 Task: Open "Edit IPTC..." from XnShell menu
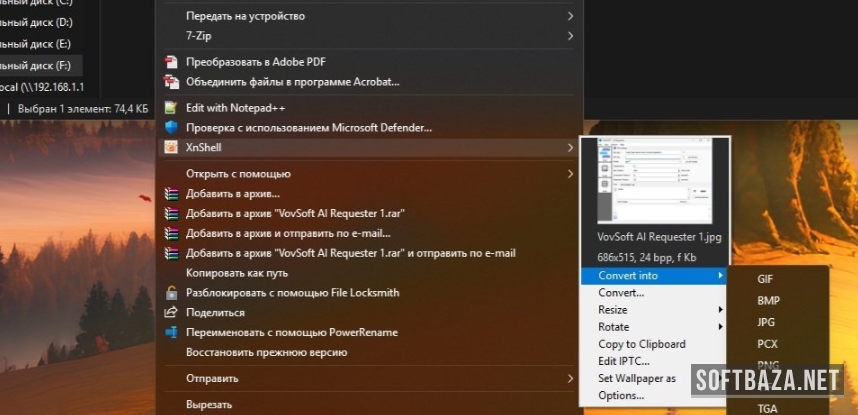624,361
